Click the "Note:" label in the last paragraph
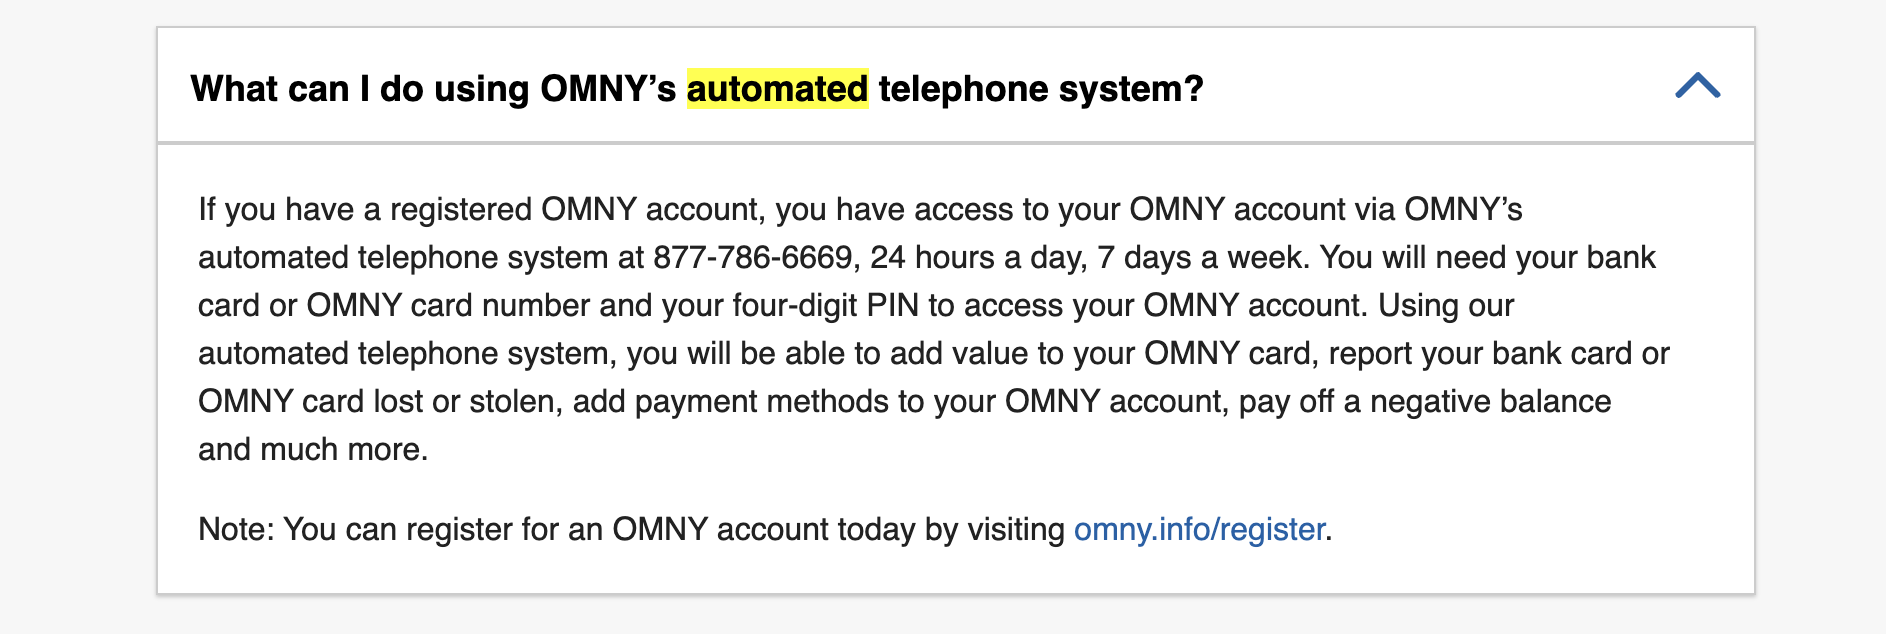 [x=236, y=529]
